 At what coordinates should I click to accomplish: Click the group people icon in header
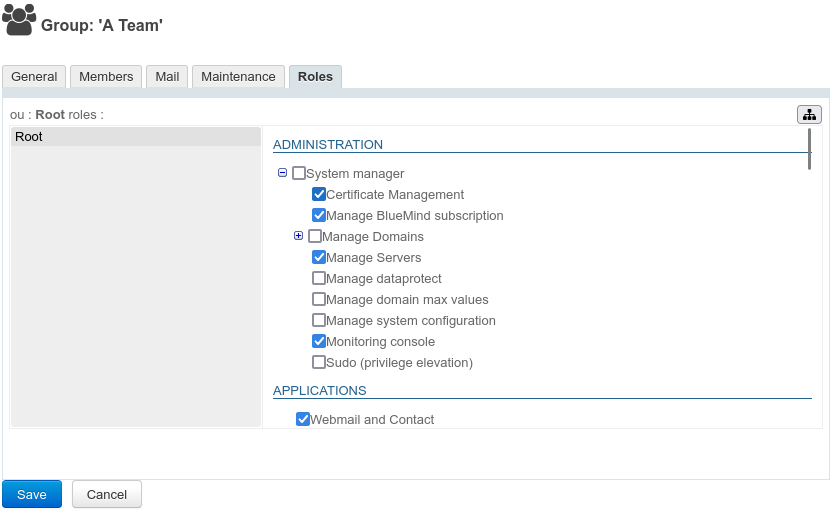click(x=19, y=20)
